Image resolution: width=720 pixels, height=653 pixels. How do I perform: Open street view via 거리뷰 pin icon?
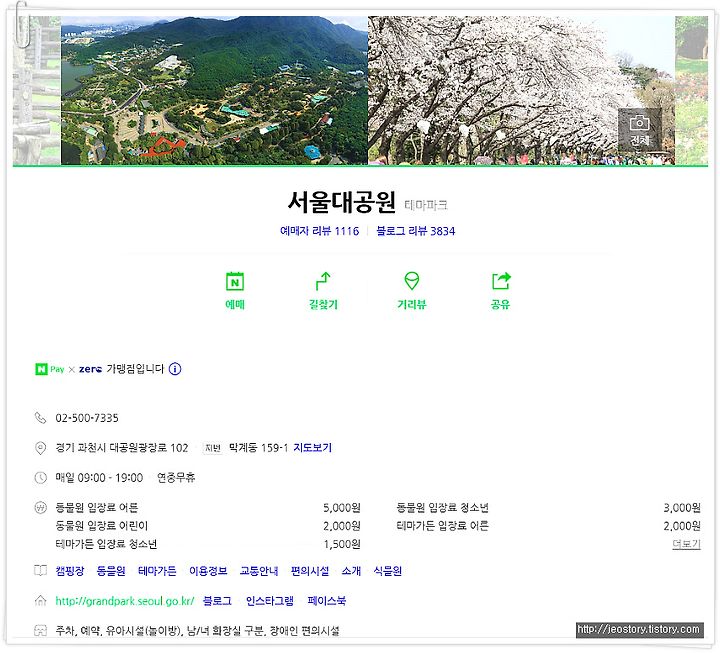411,281
